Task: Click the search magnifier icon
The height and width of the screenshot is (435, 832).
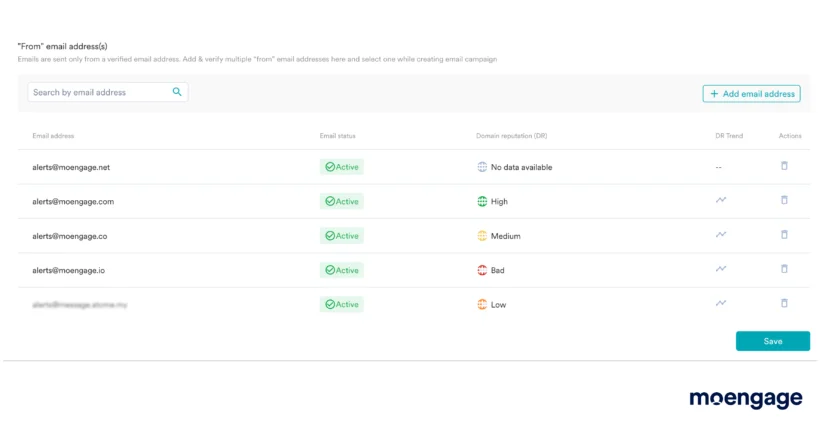Action: pos(177,92)
